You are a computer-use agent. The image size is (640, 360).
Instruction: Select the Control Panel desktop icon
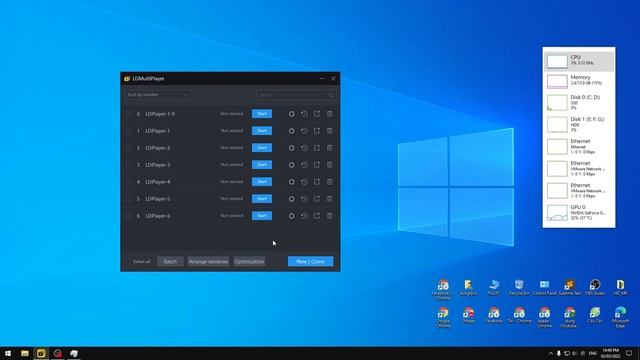coord(544,287)
